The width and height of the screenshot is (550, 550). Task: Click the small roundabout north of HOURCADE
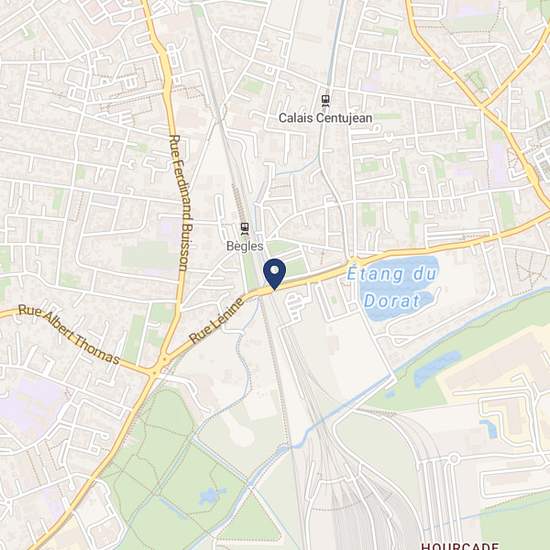(x=454, y=458)
